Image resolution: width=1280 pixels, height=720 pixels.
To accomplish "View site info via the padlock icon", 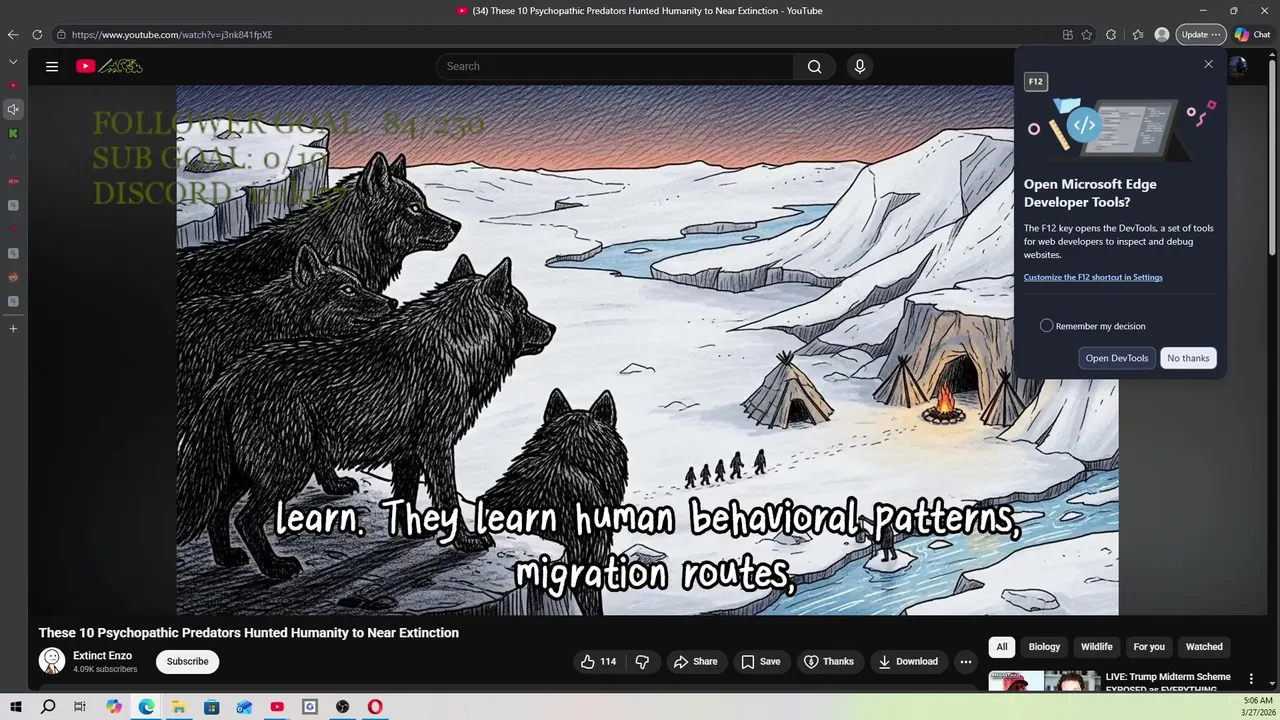I will tap(61, 34).
